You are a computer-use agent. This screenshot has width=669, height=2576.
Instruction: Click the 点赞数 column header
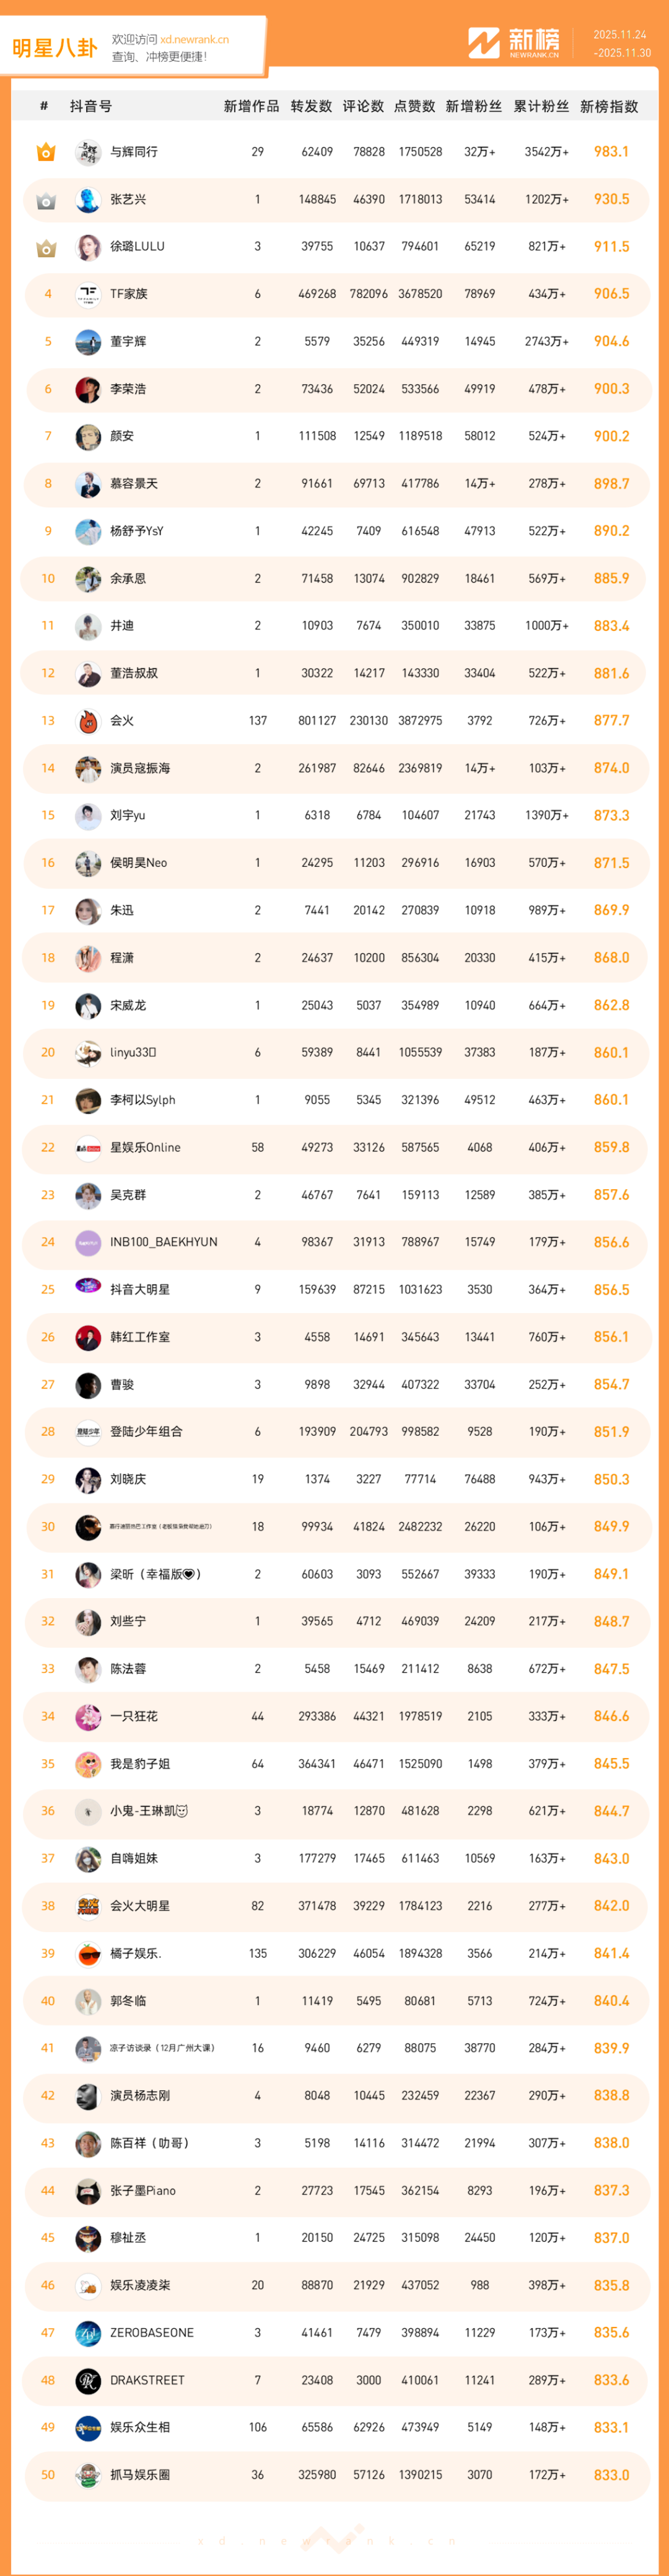(x=415, y=106)
